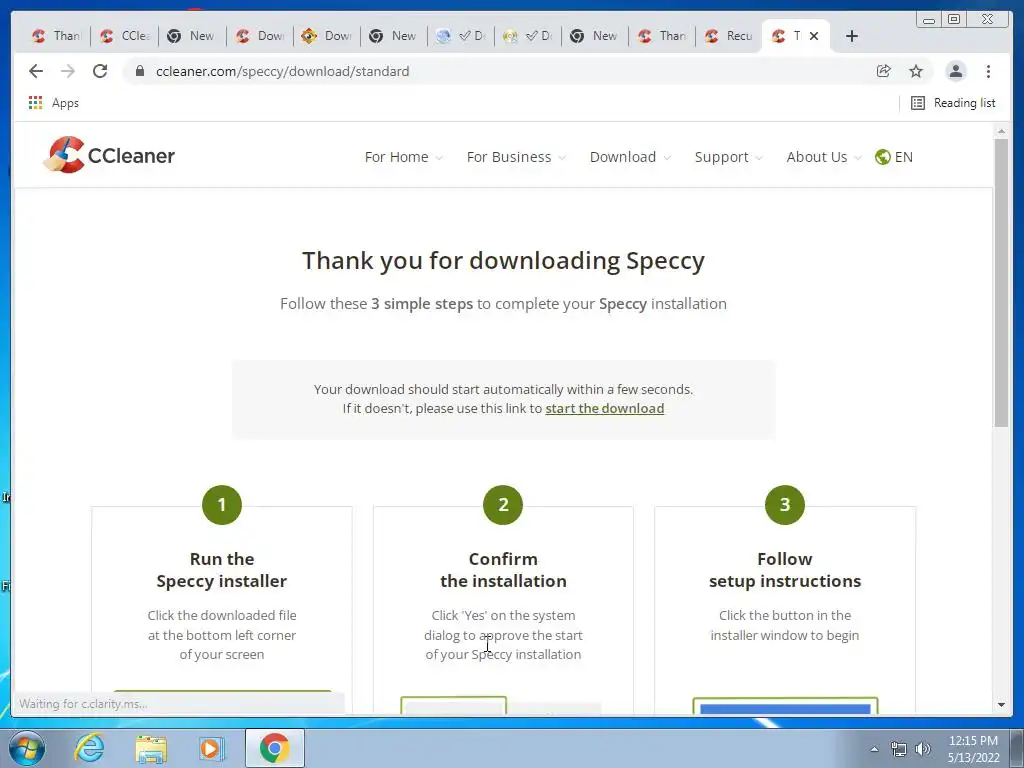Click page scrollbar down arrow
The width and height of the screenshot is (1024, 768).
coord(1001,705)
